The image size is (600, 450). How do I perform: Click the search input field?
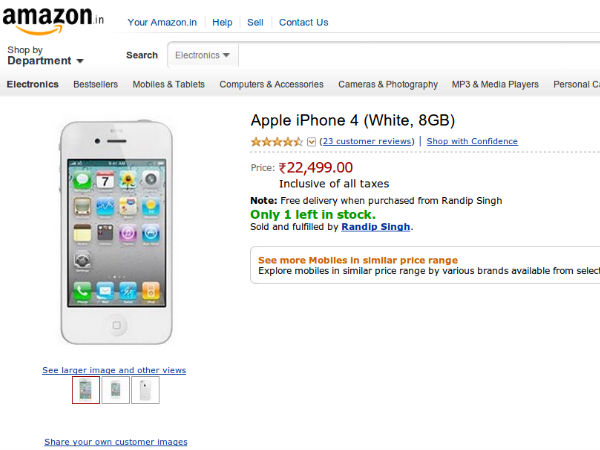coord(420,56)
